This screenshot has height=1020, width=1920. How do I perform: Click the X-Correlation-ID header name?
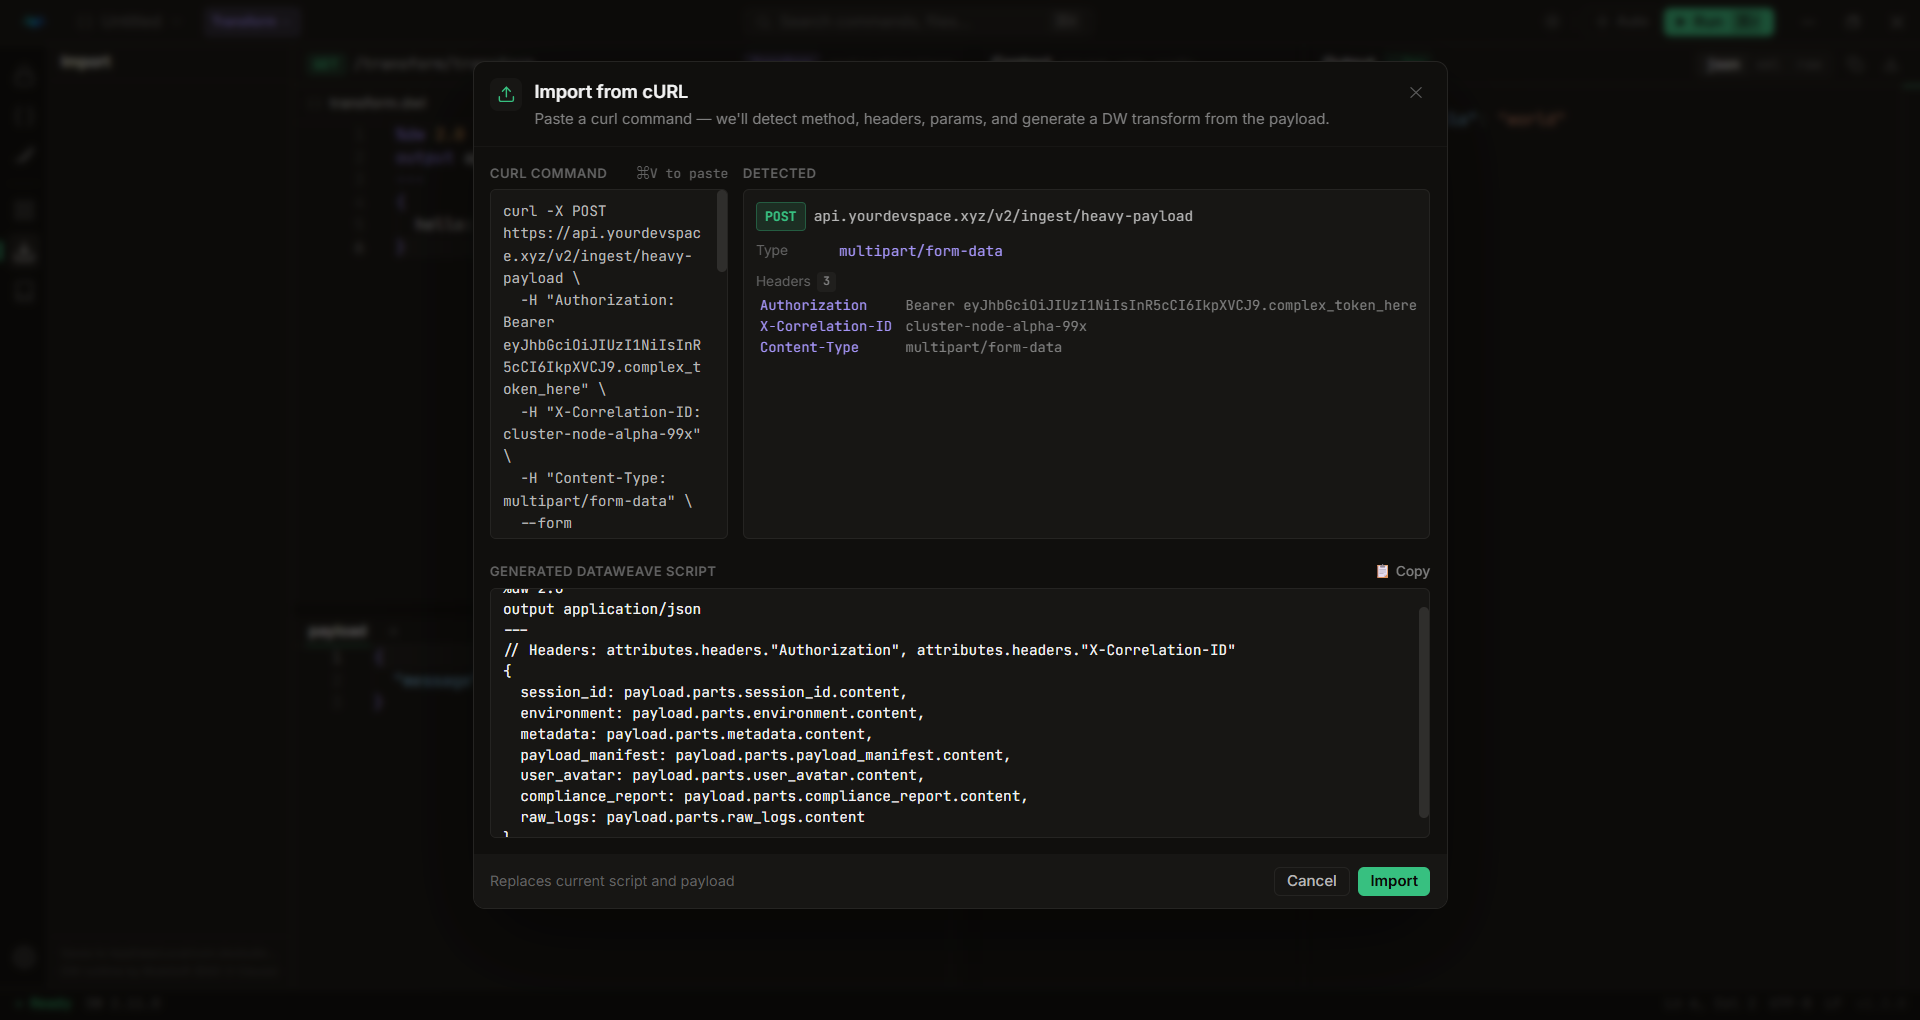[825, 326]
